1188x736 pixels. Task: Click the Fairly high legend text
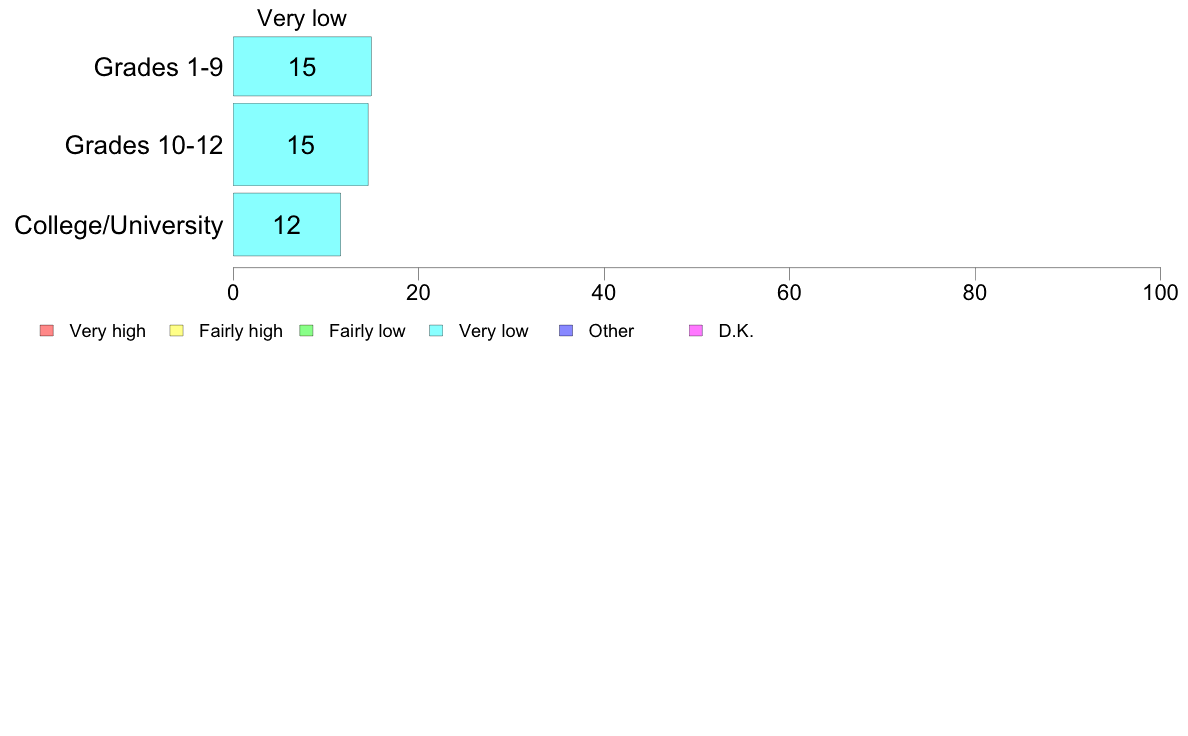241,331
